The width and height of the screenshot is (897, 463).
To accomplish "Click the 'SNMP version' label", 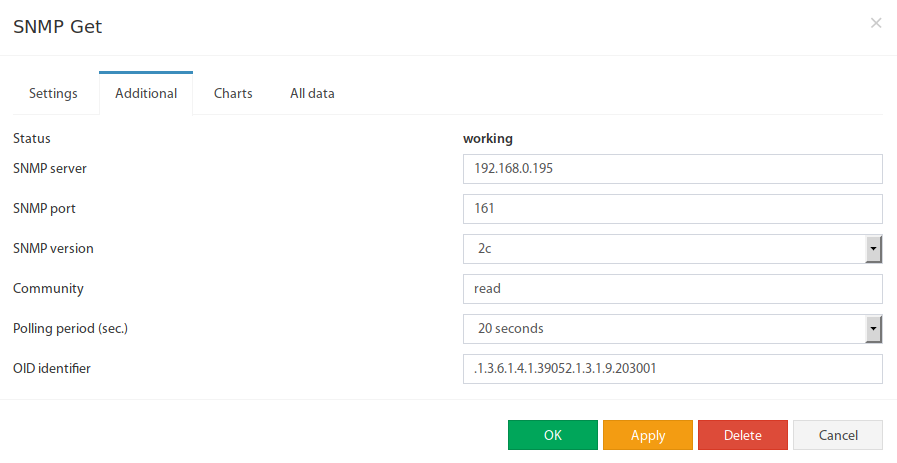I will click(x=53, y=248).
